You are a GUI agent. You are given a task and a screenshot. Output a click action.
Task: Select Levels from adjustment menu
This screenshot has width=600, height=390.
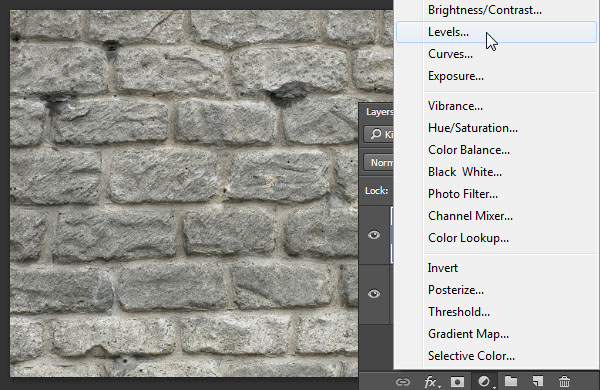[x=496, y=32]
